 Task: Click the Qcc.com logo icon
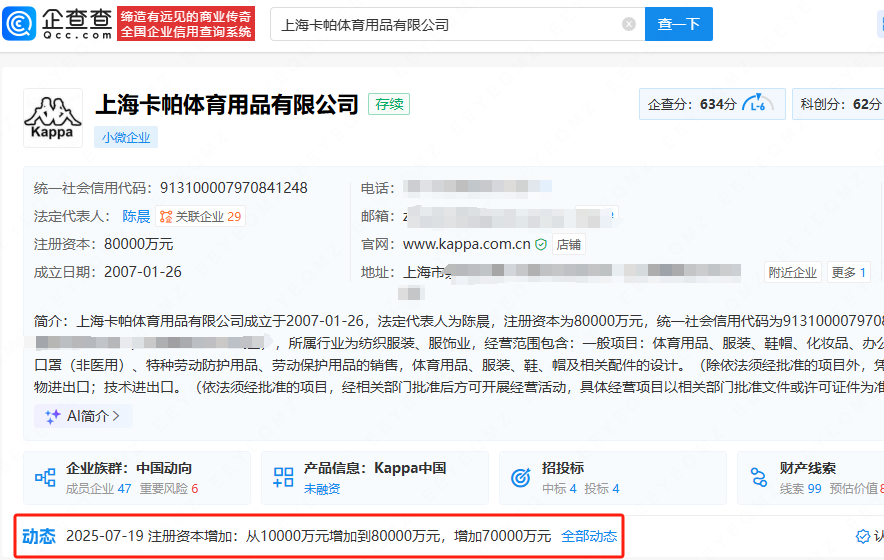point(19,24)
